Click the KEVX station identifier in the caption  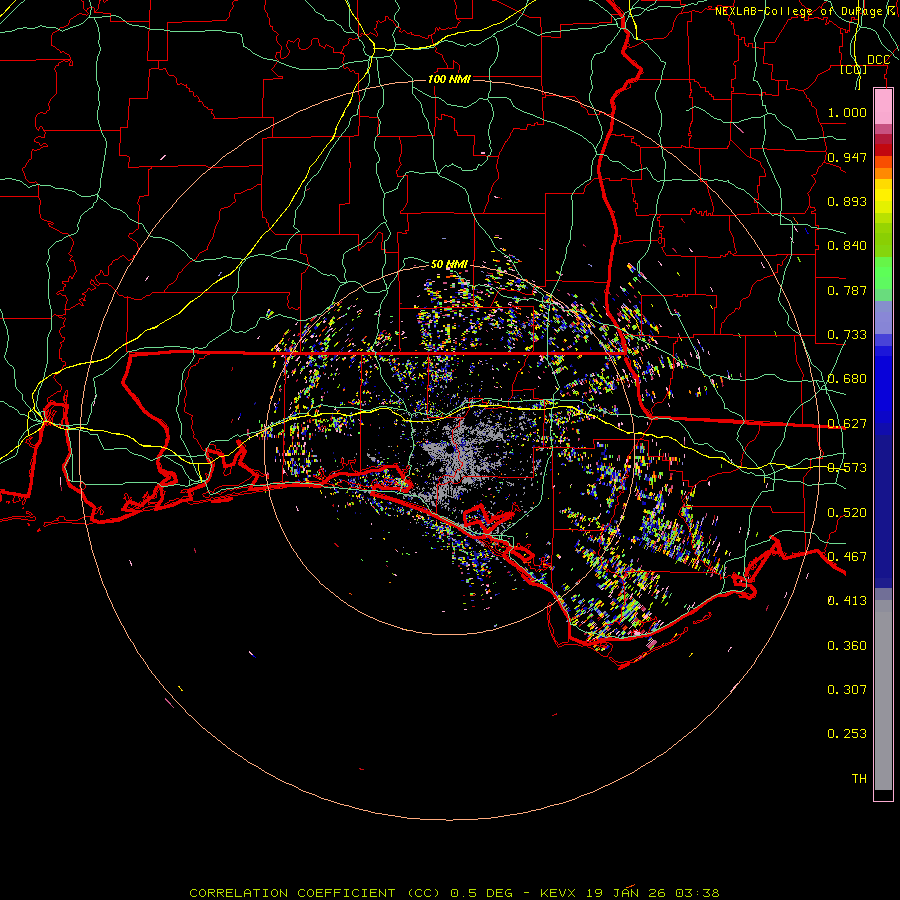[559, 893]
